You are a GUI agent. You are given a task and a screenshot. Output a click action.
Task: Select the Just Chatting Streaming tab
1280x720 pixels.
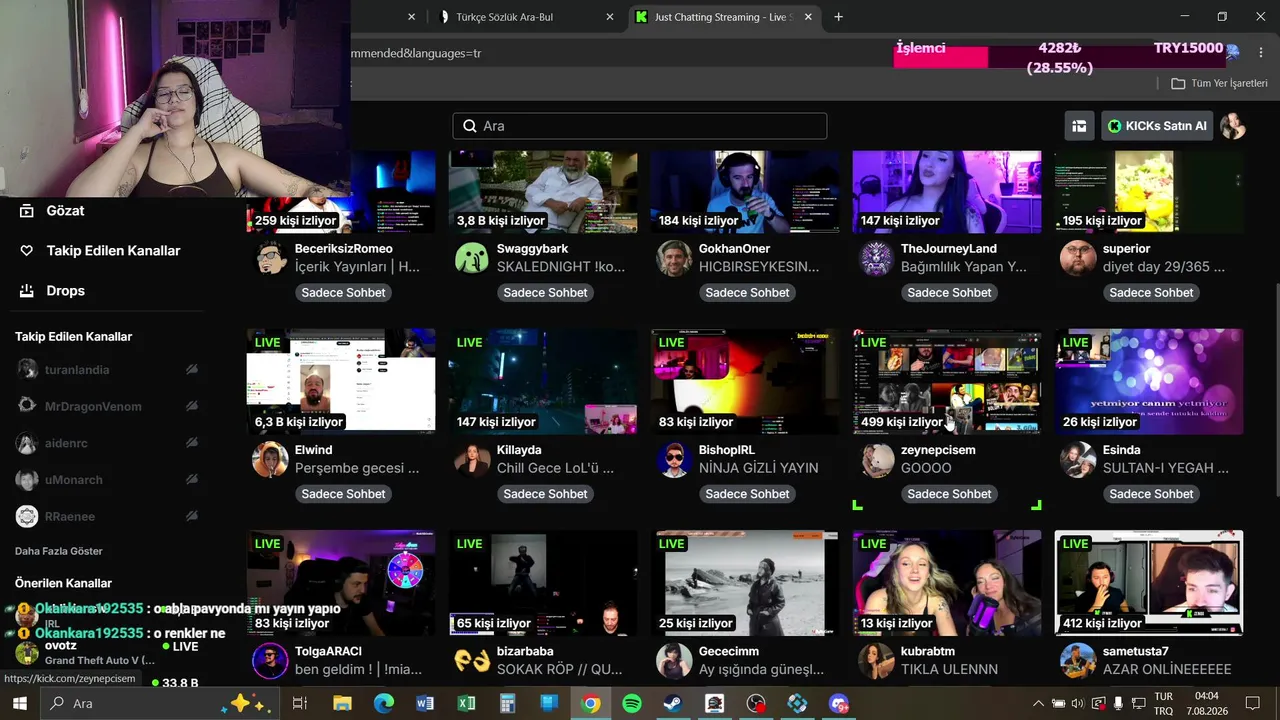click(x=725, y=17)
